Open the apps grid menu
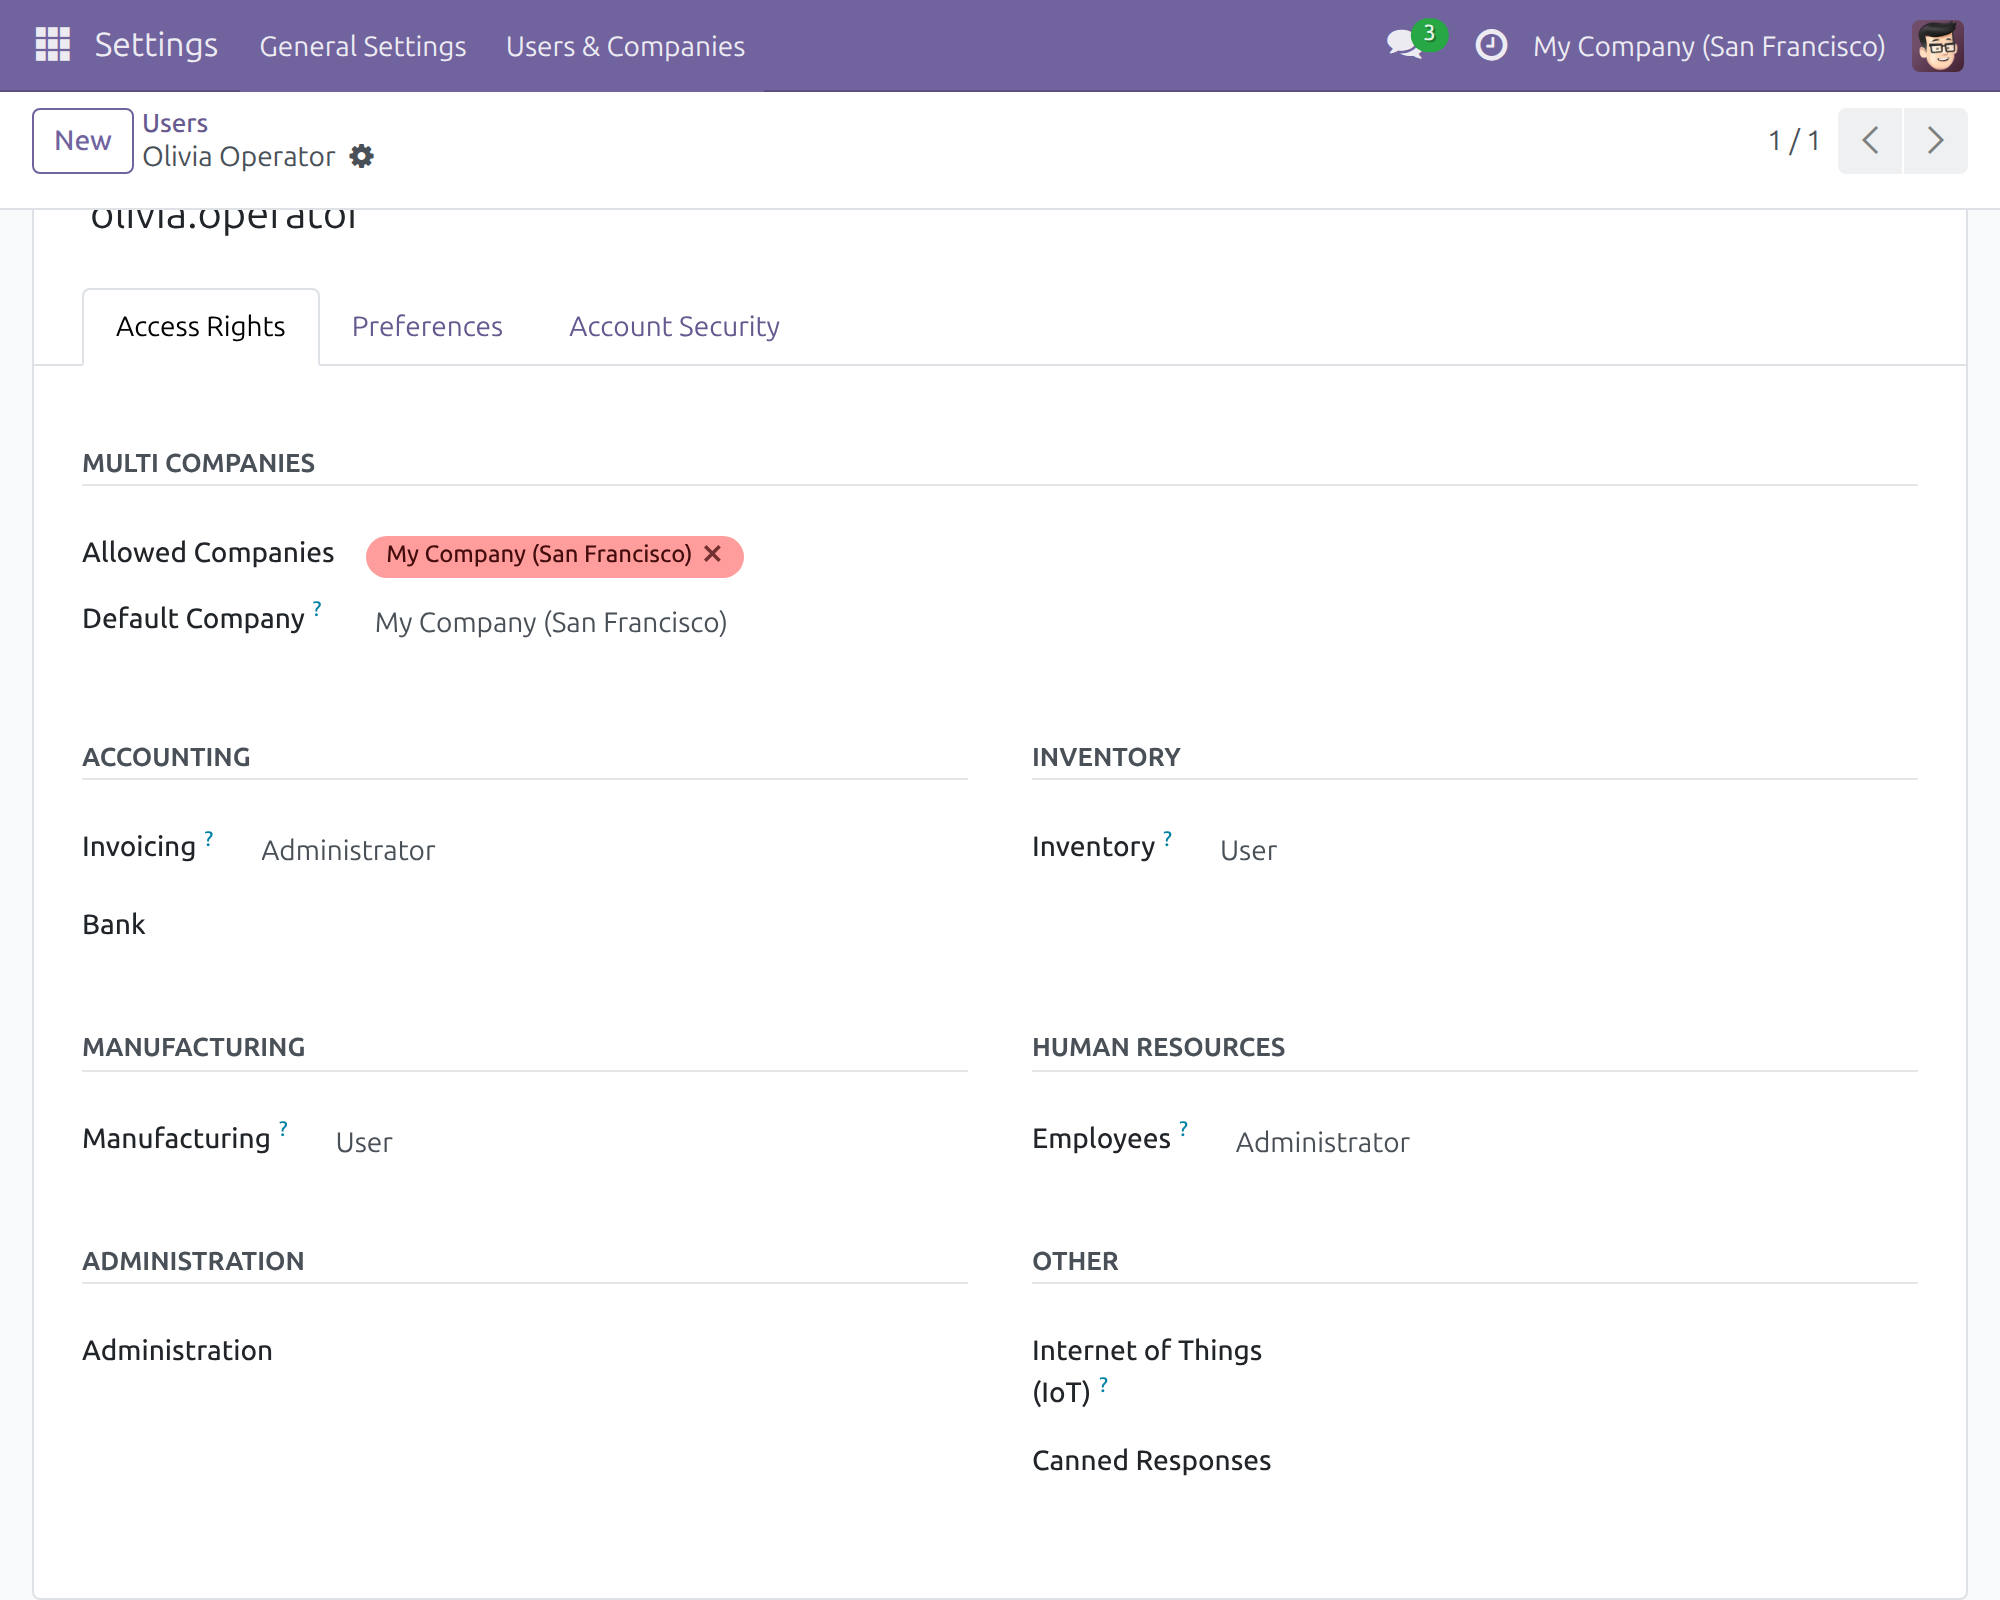 (52, 45)
